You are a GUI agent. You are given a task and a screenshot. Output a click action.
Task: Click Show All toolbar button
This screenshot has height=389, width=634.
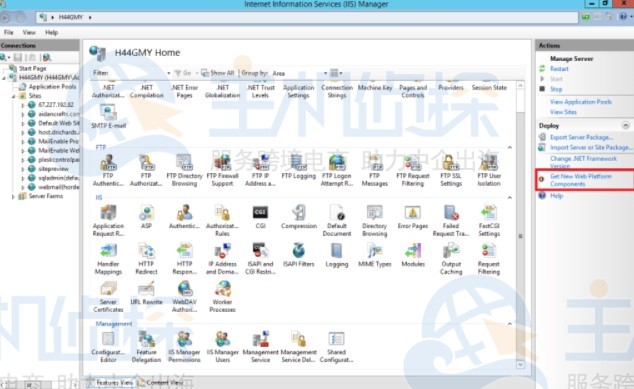(218, 73)
